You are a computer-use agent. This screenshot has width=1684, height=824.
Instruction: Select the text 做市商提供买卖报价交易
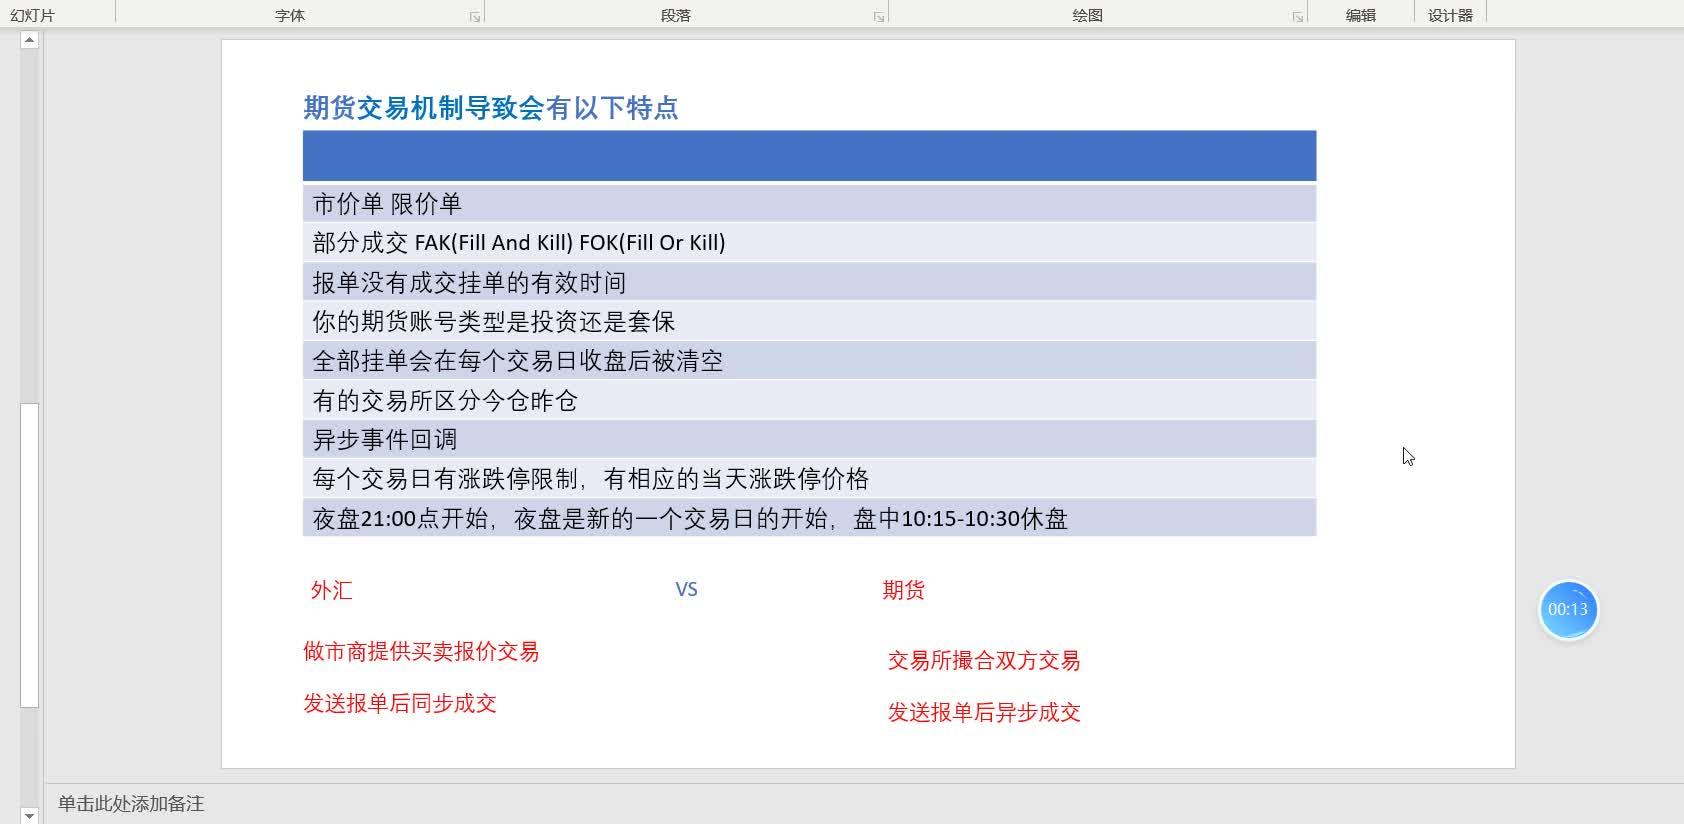(421, 652)
